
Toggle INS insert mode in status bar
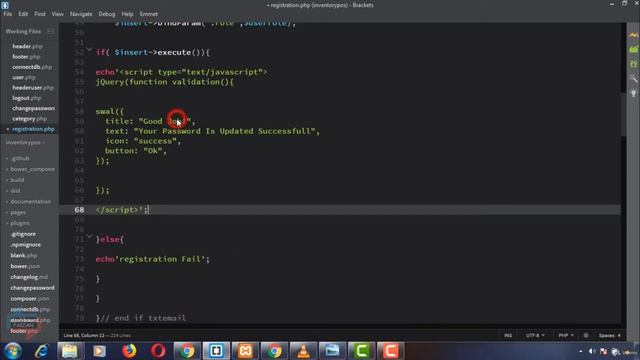tap(508, 336)
